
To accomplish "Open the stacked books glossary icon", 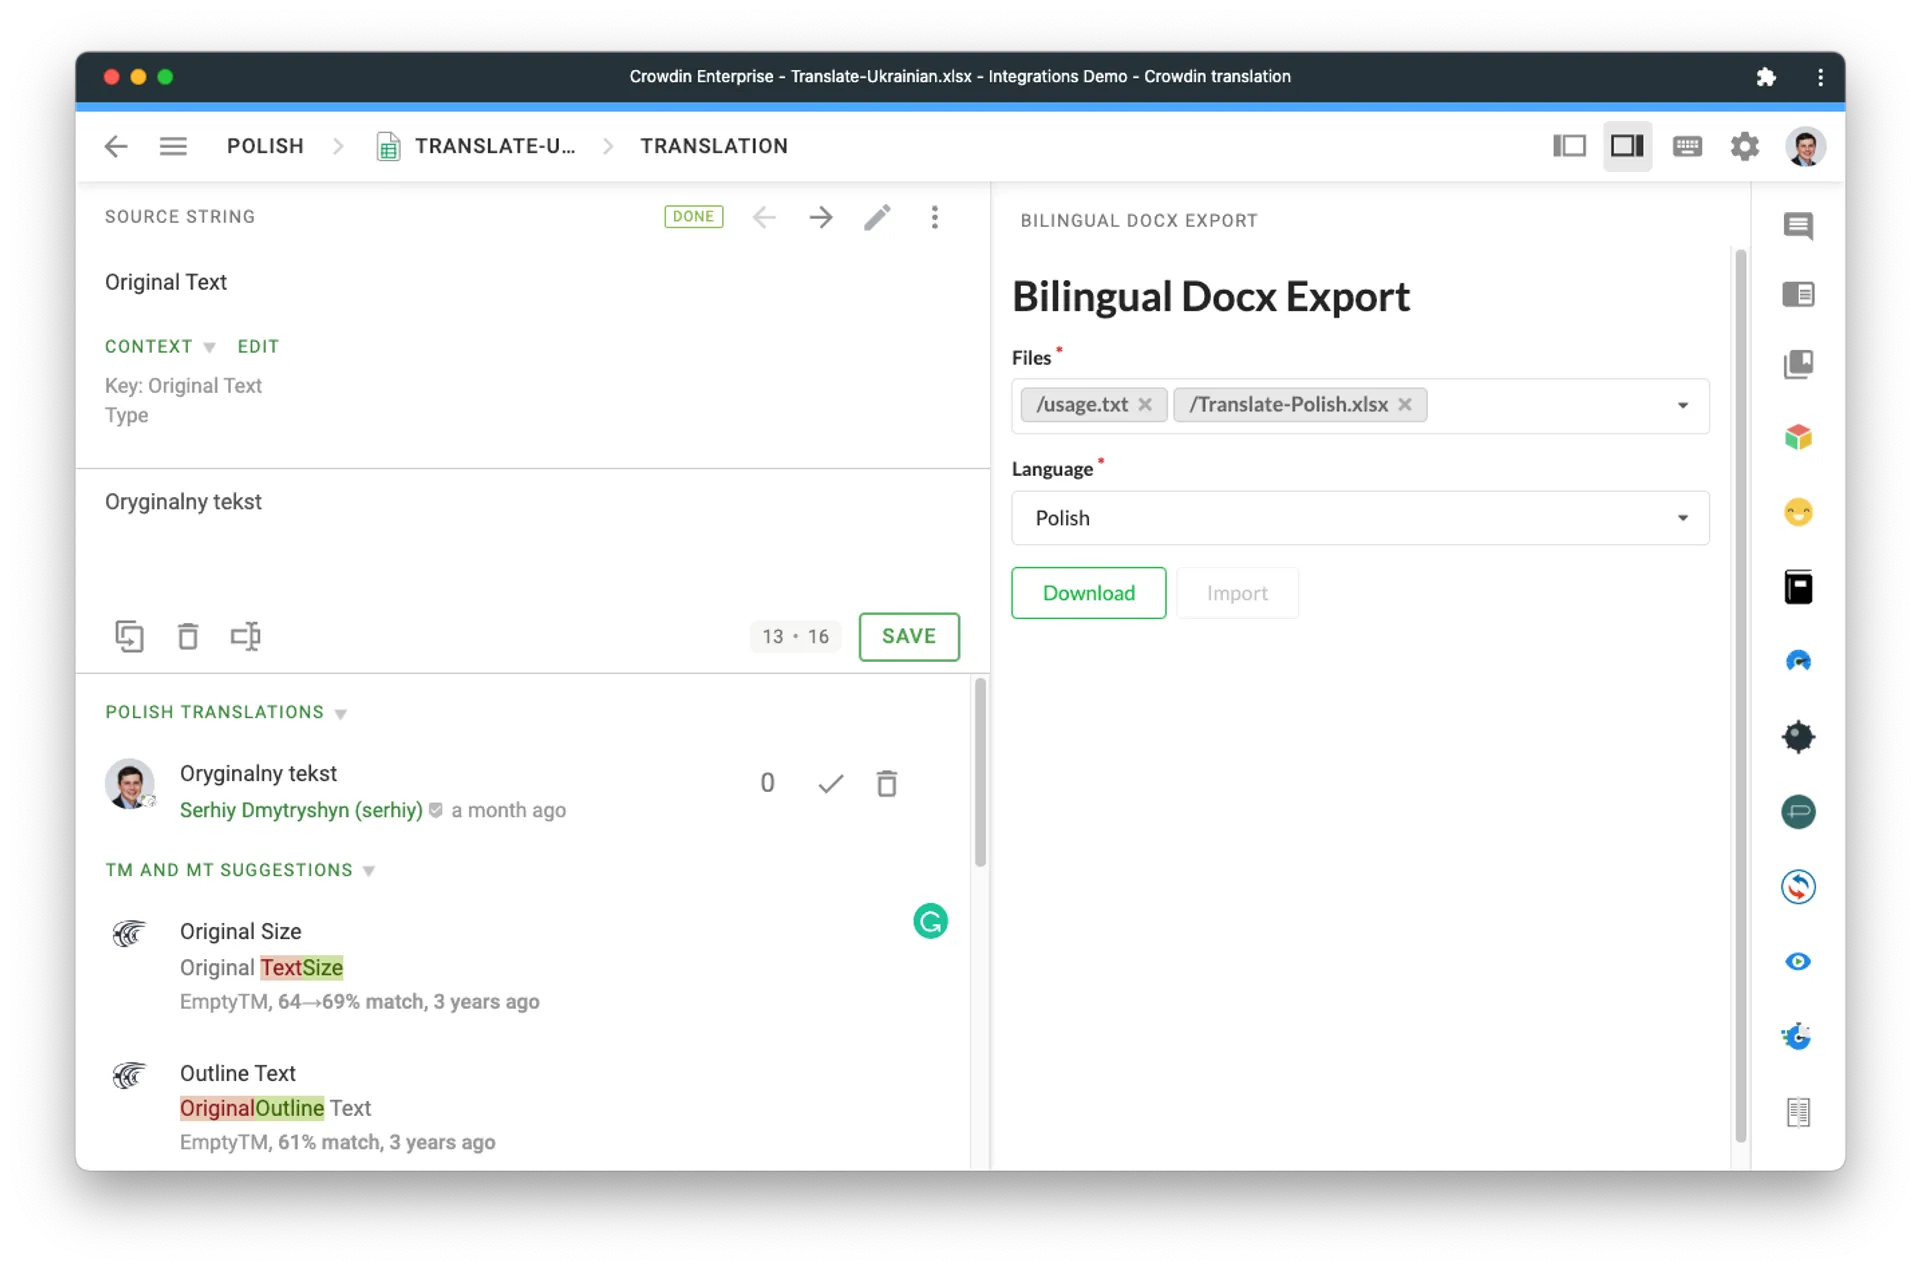I will point(1797,364).
